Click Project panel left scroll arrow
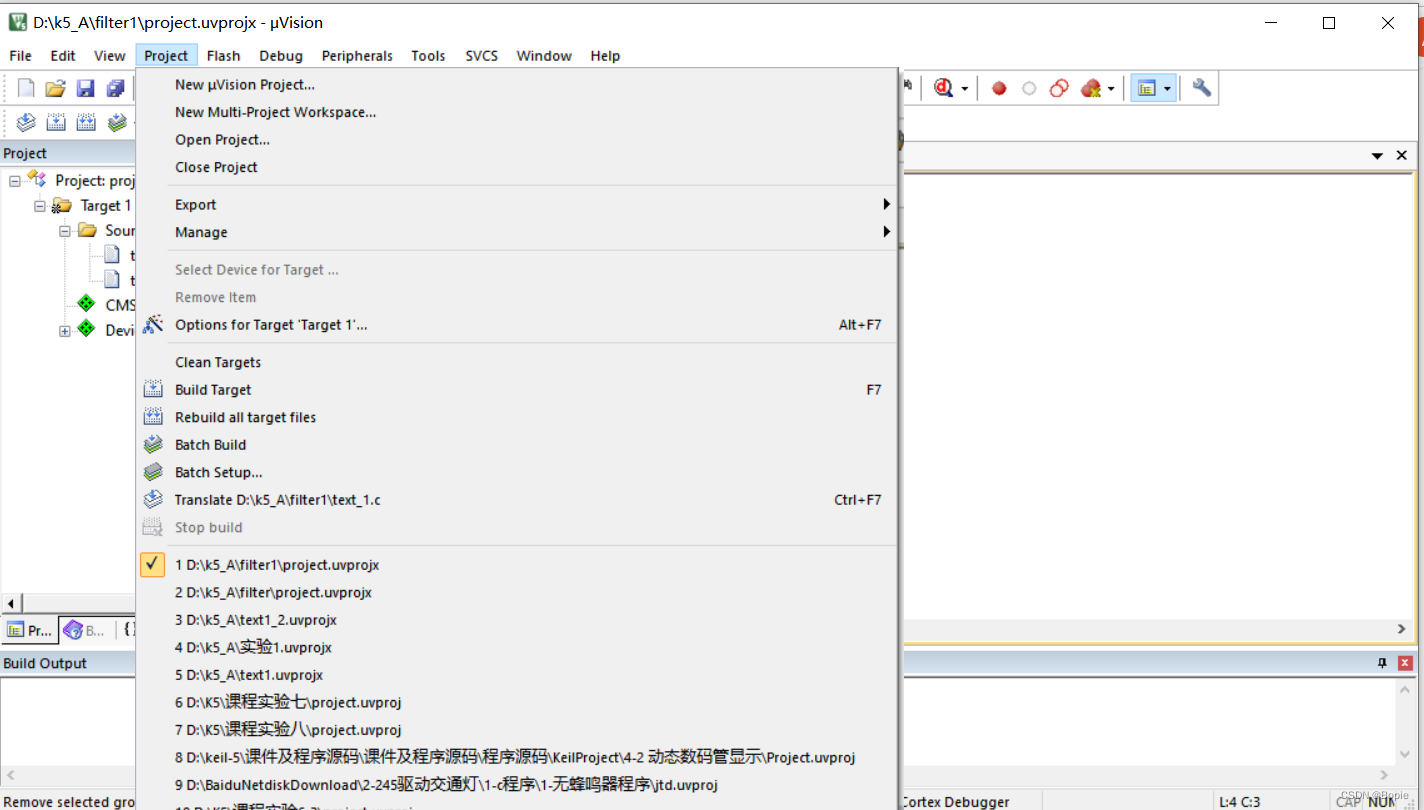 tap(11, 603)
